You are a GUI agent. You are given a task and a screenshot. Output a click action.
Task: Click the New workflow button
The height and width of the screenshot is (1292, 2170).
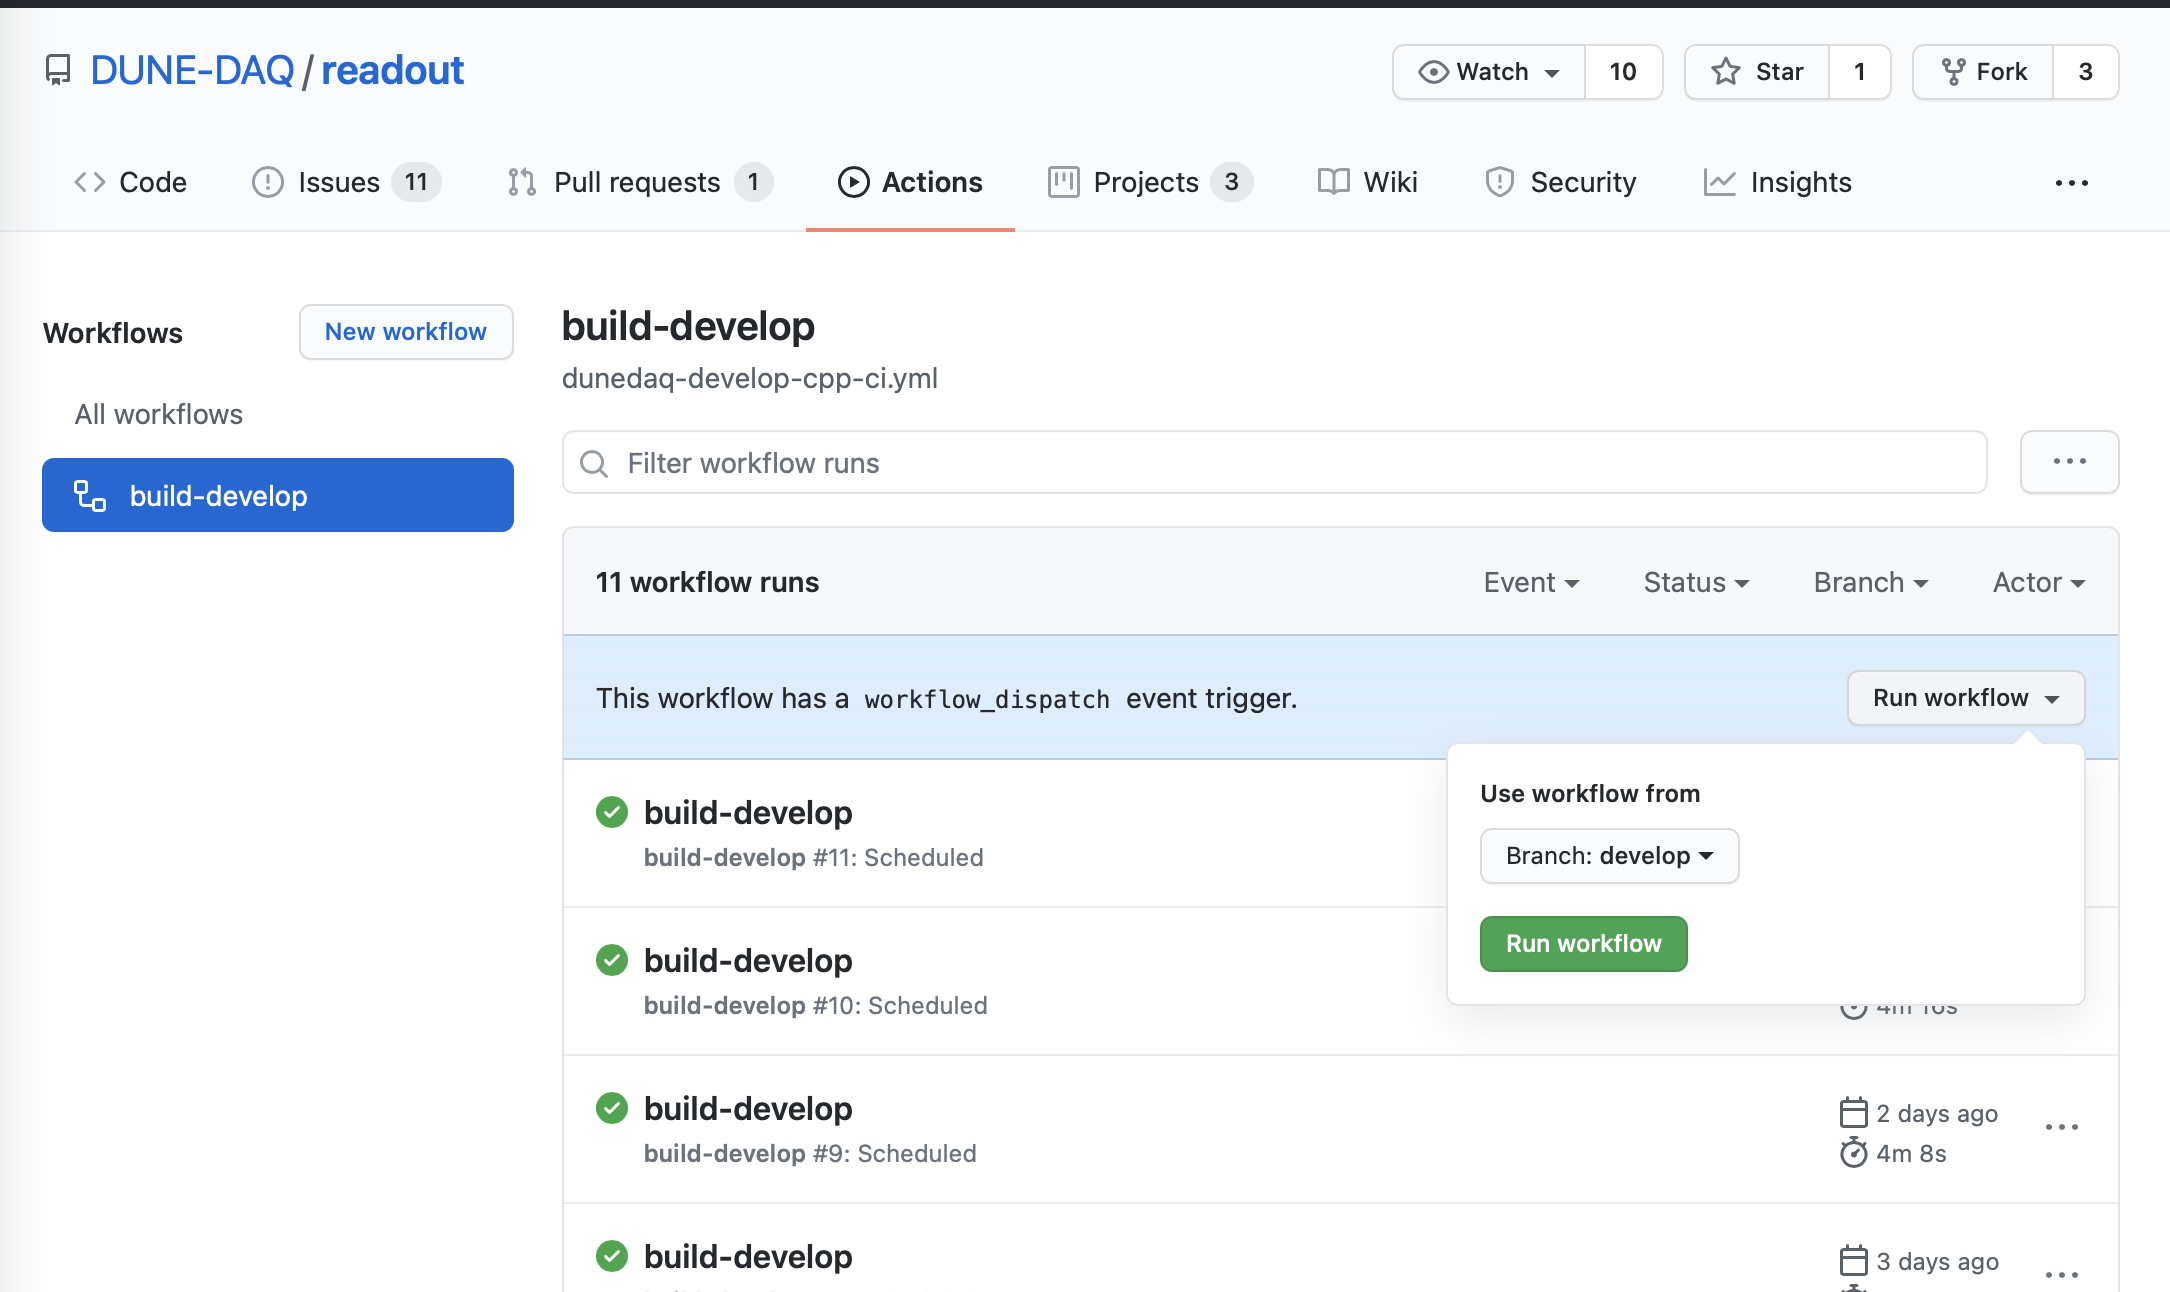click(406, 332)
